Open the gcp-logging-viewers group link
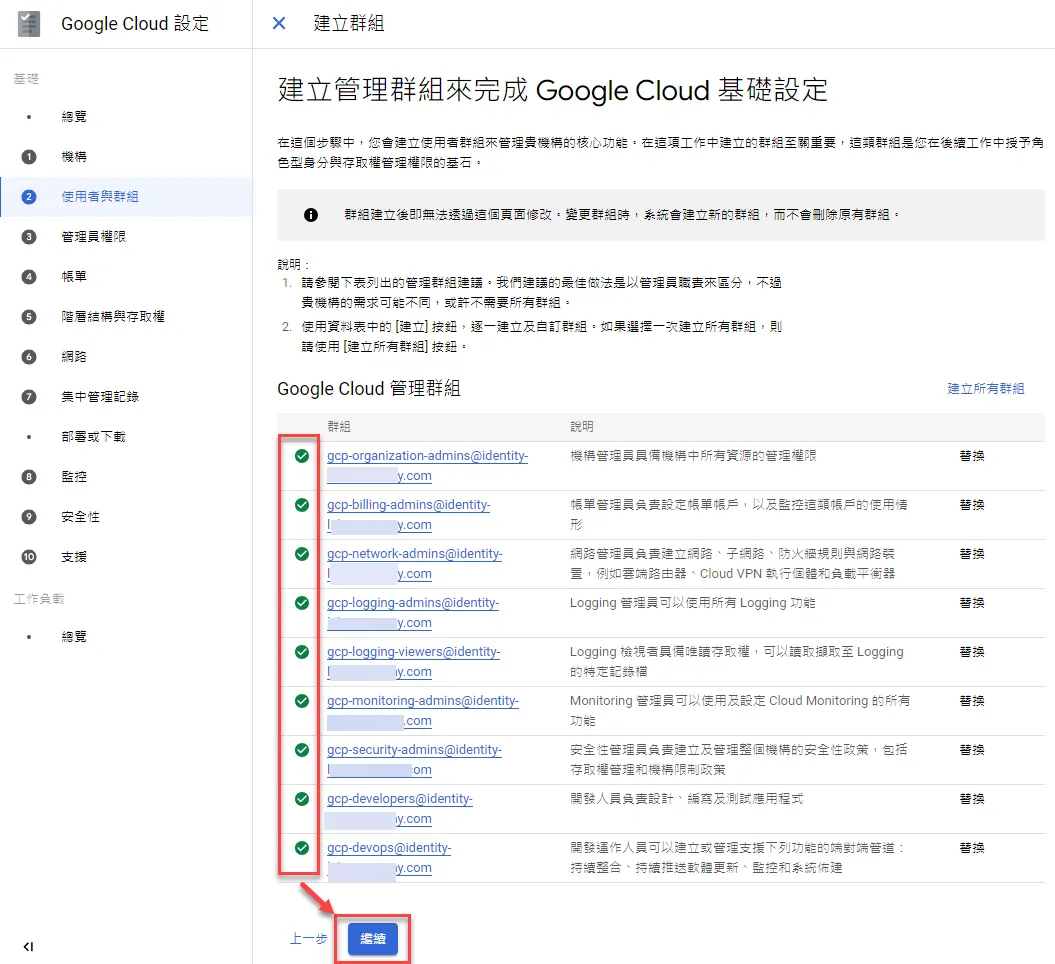The height and width of the screenshot is (964, 1055). (413, 662)
